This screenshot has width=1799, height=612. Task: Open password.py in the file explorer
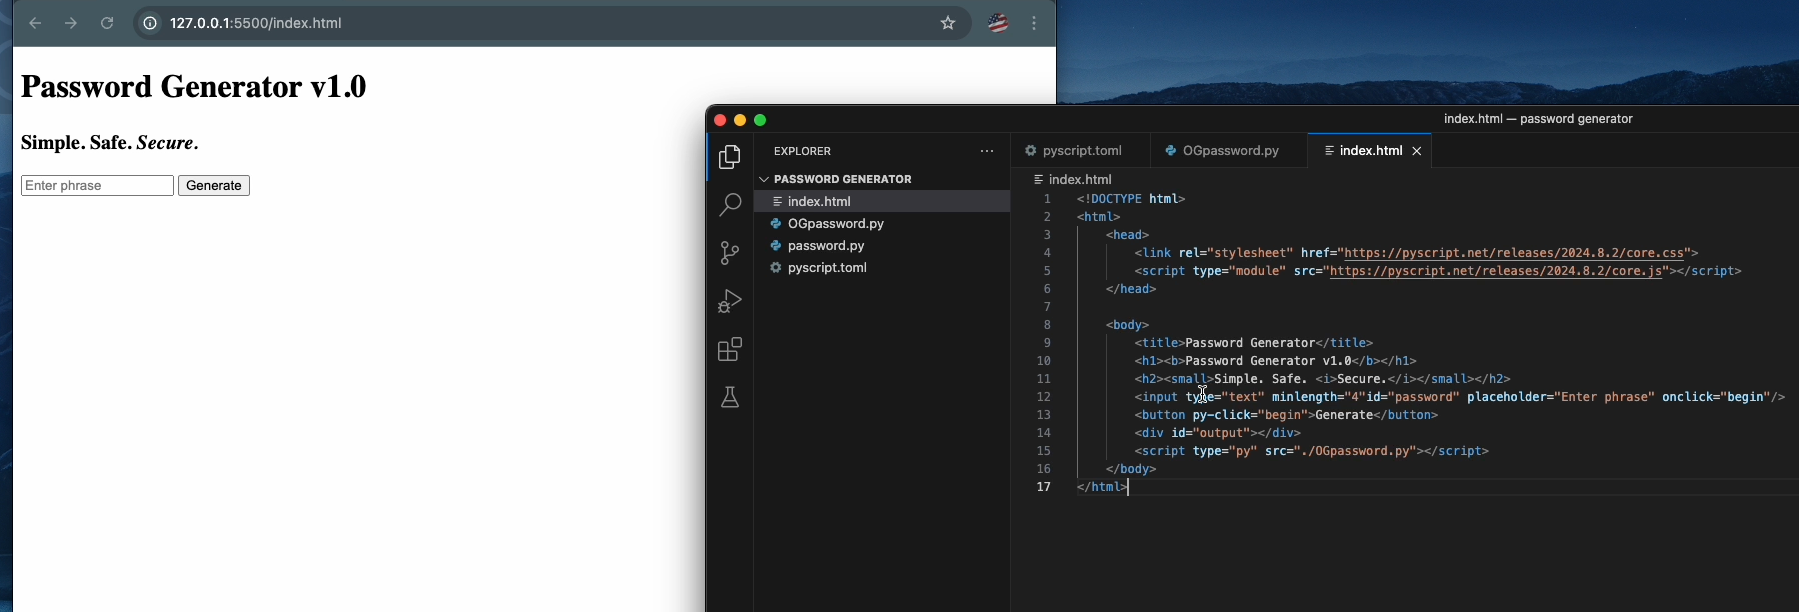[826, 246]
